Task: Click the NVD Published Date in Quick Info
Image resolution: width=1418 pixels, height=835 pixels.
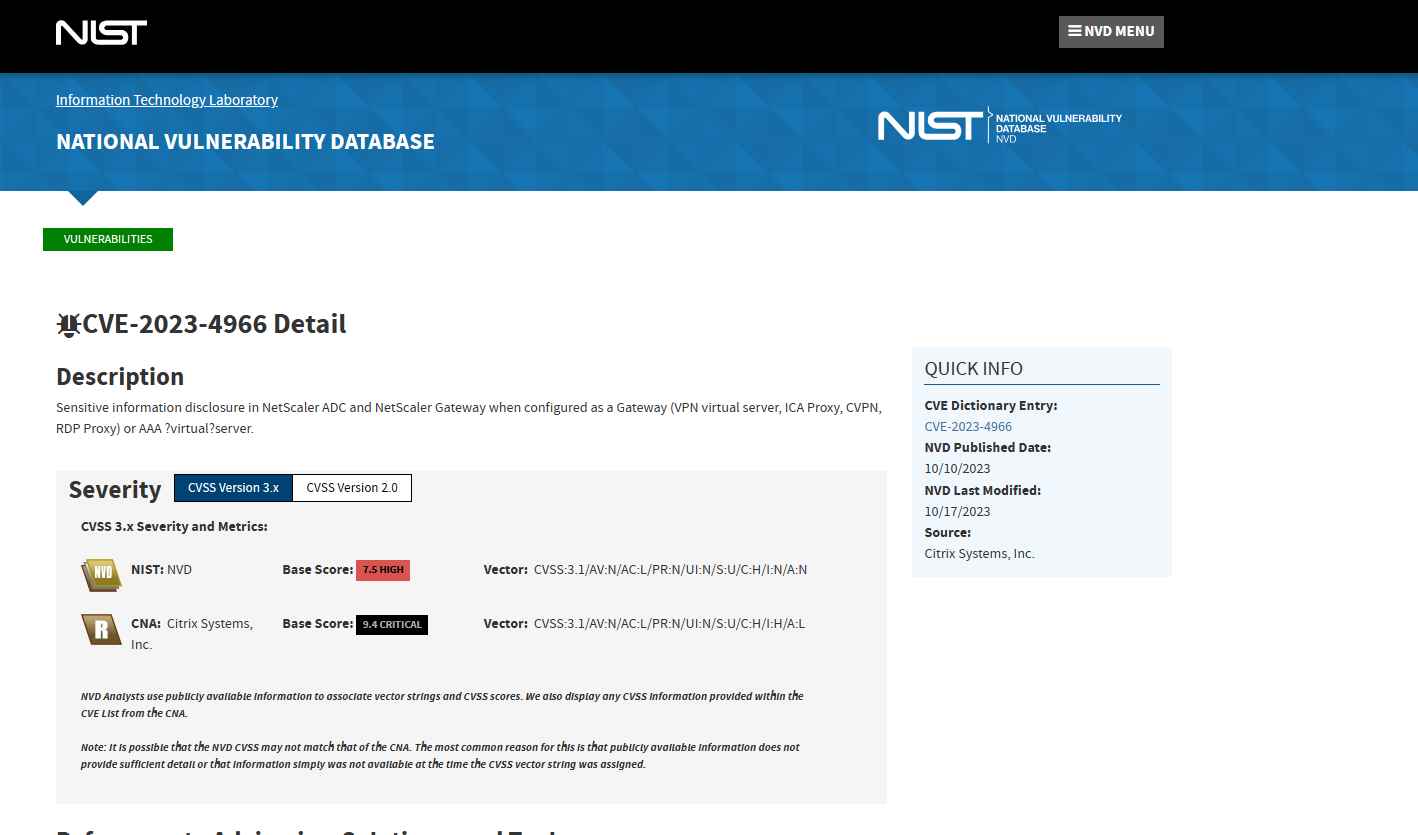Action: tap(957, 468)
